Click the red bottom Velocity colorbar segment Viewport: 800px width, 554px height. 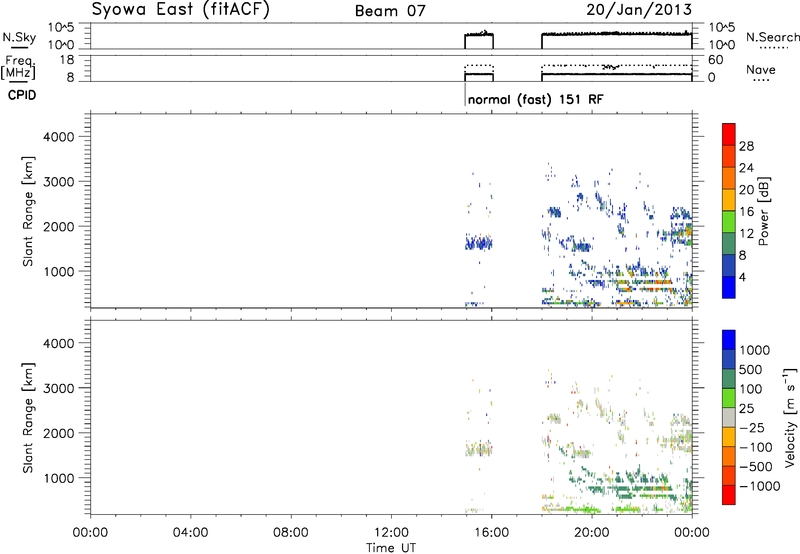pos(729,495)
